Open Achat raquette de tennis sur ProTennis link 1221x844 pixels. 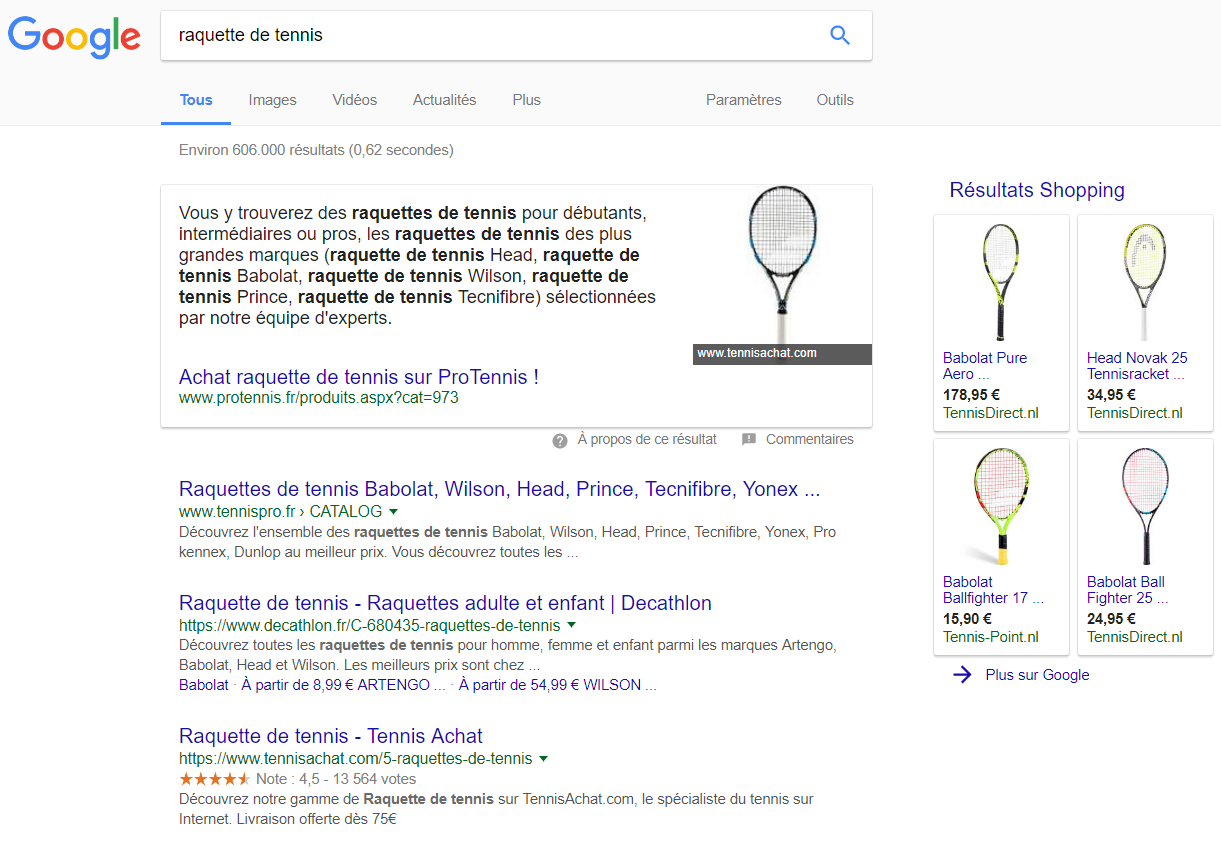coord(359,377)
